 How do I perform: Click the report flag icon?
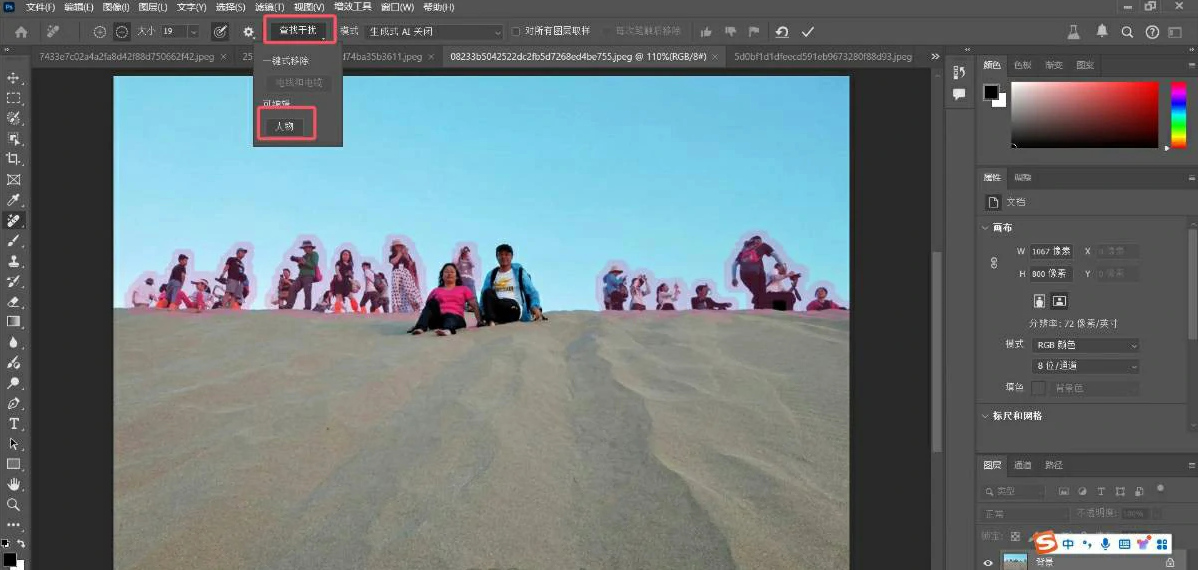point(754,31)
